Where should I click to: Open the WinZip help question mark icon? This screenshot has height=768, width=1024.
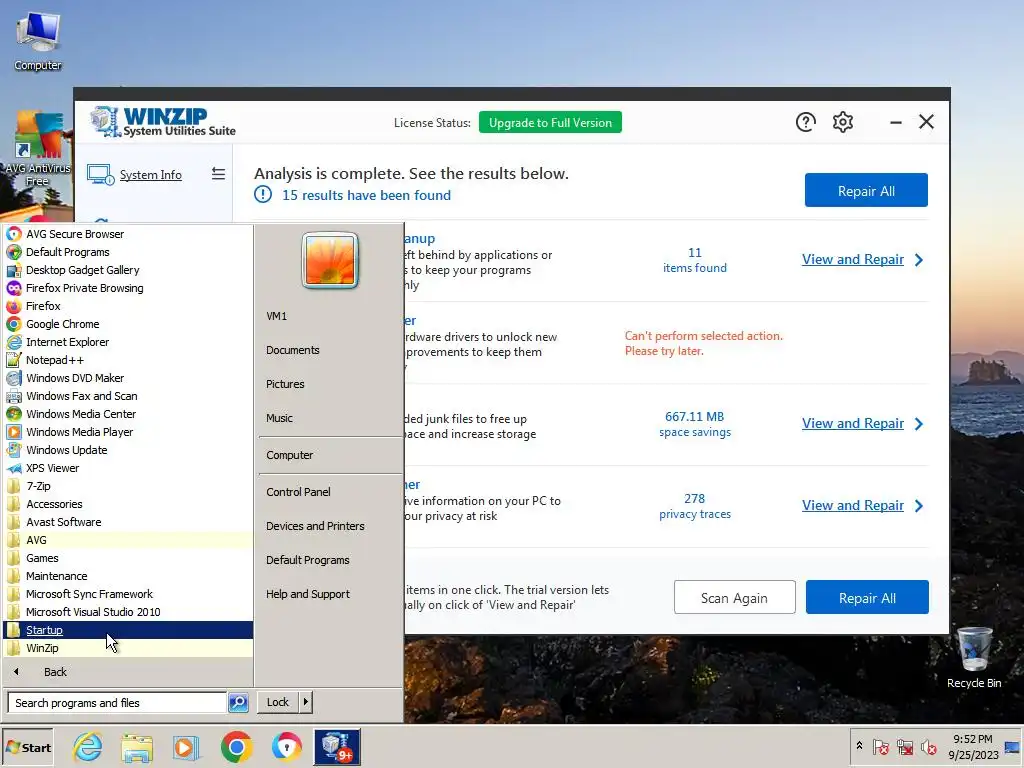click(x=805, y=122)
